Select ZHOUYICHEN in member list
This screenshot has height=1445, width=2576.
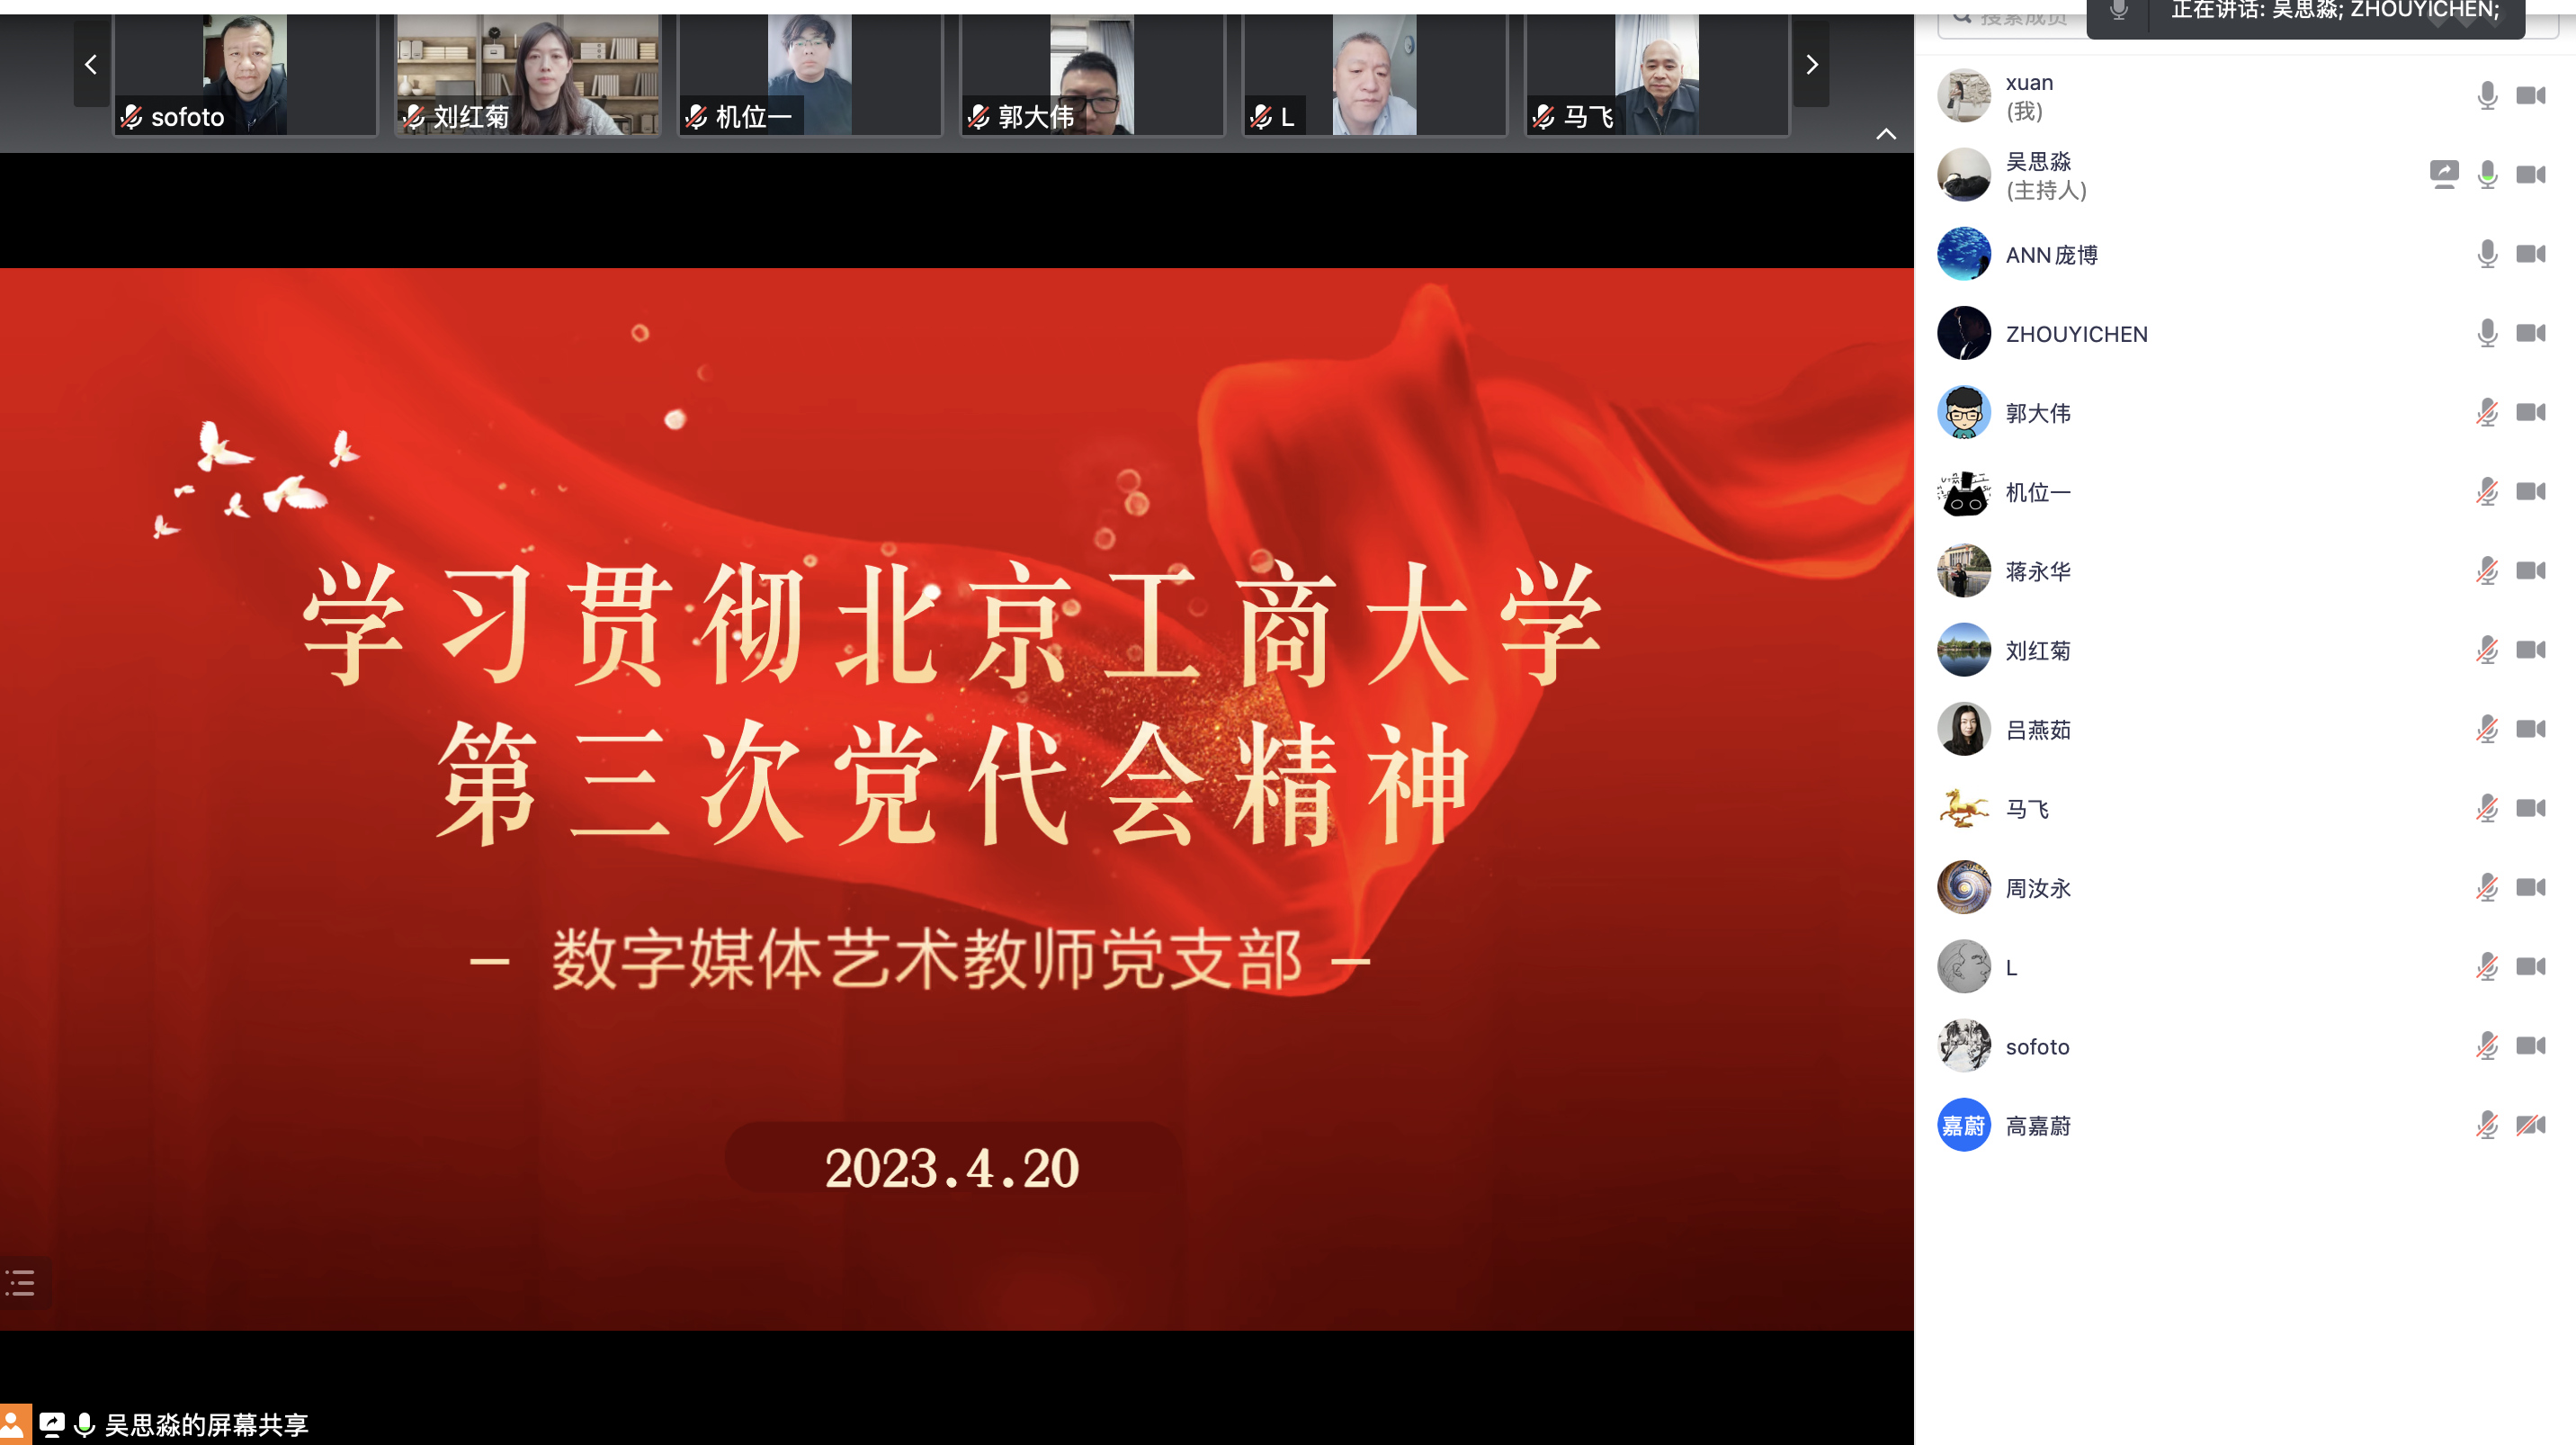[x=2245, y=333]
